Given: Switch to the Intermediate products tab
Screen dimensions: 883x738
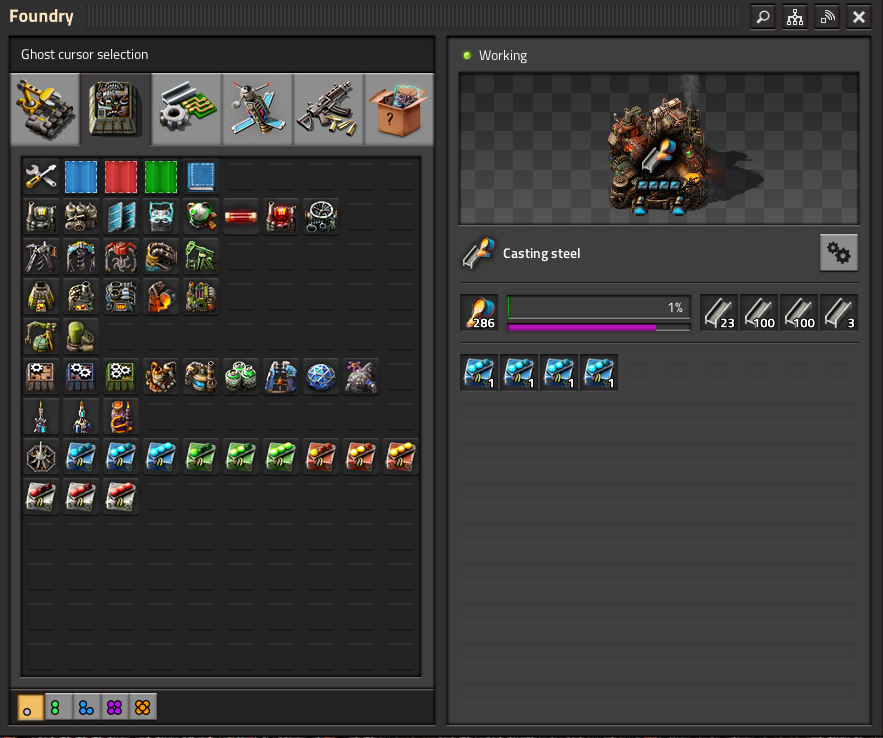Looking at the screenshot, I should click(187, 110).
